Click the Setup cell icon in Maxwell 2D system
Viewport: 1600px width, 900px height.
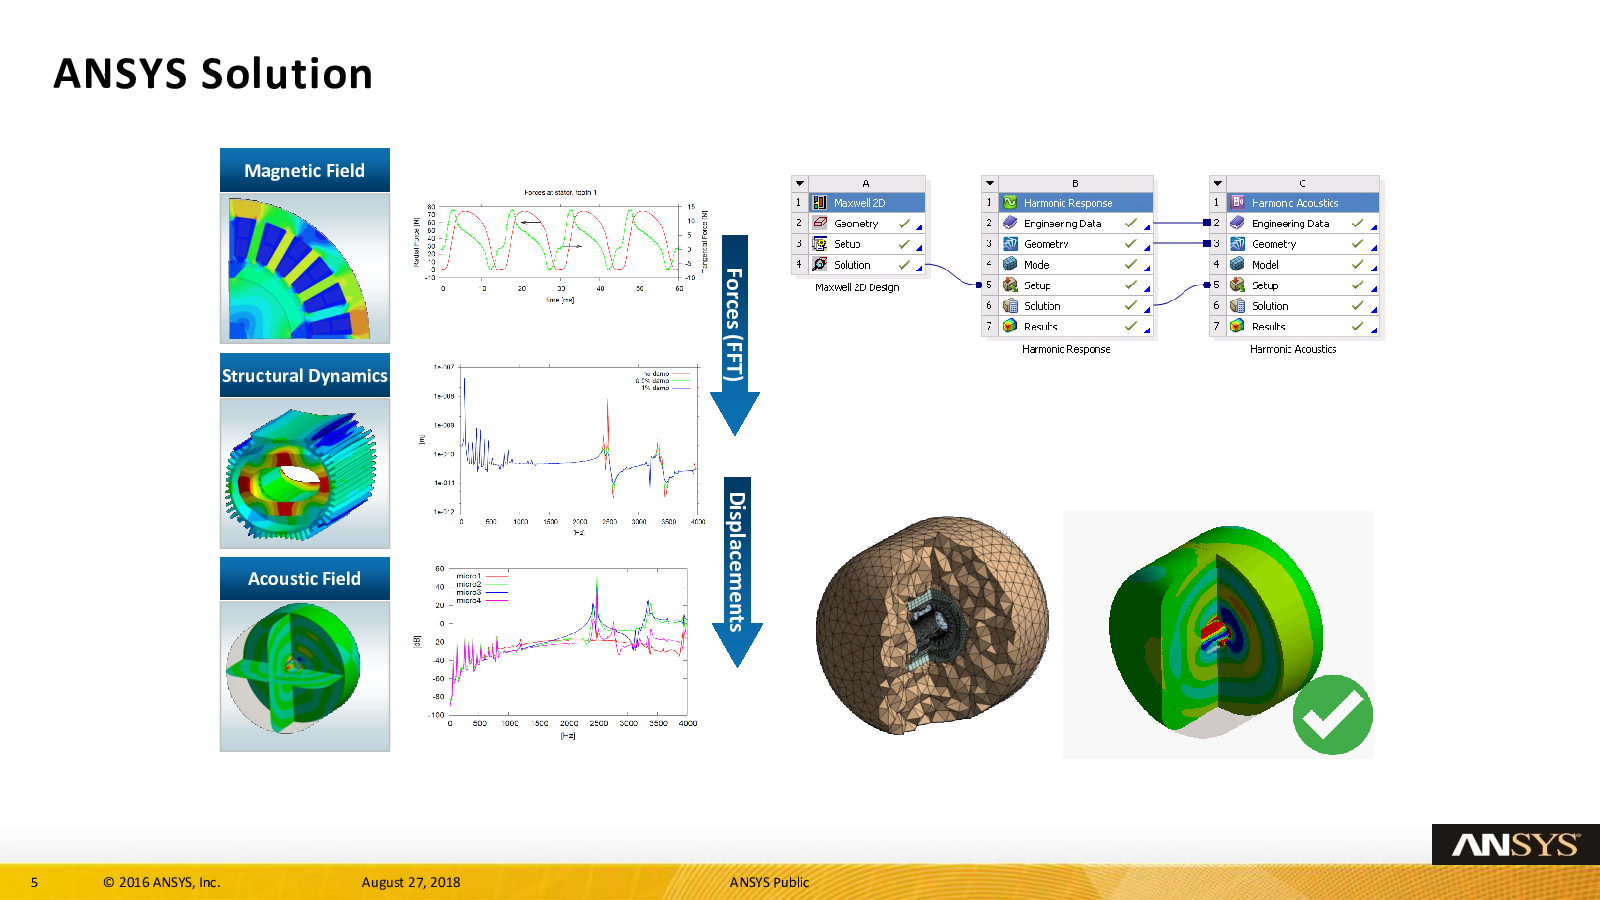(820, 244)
